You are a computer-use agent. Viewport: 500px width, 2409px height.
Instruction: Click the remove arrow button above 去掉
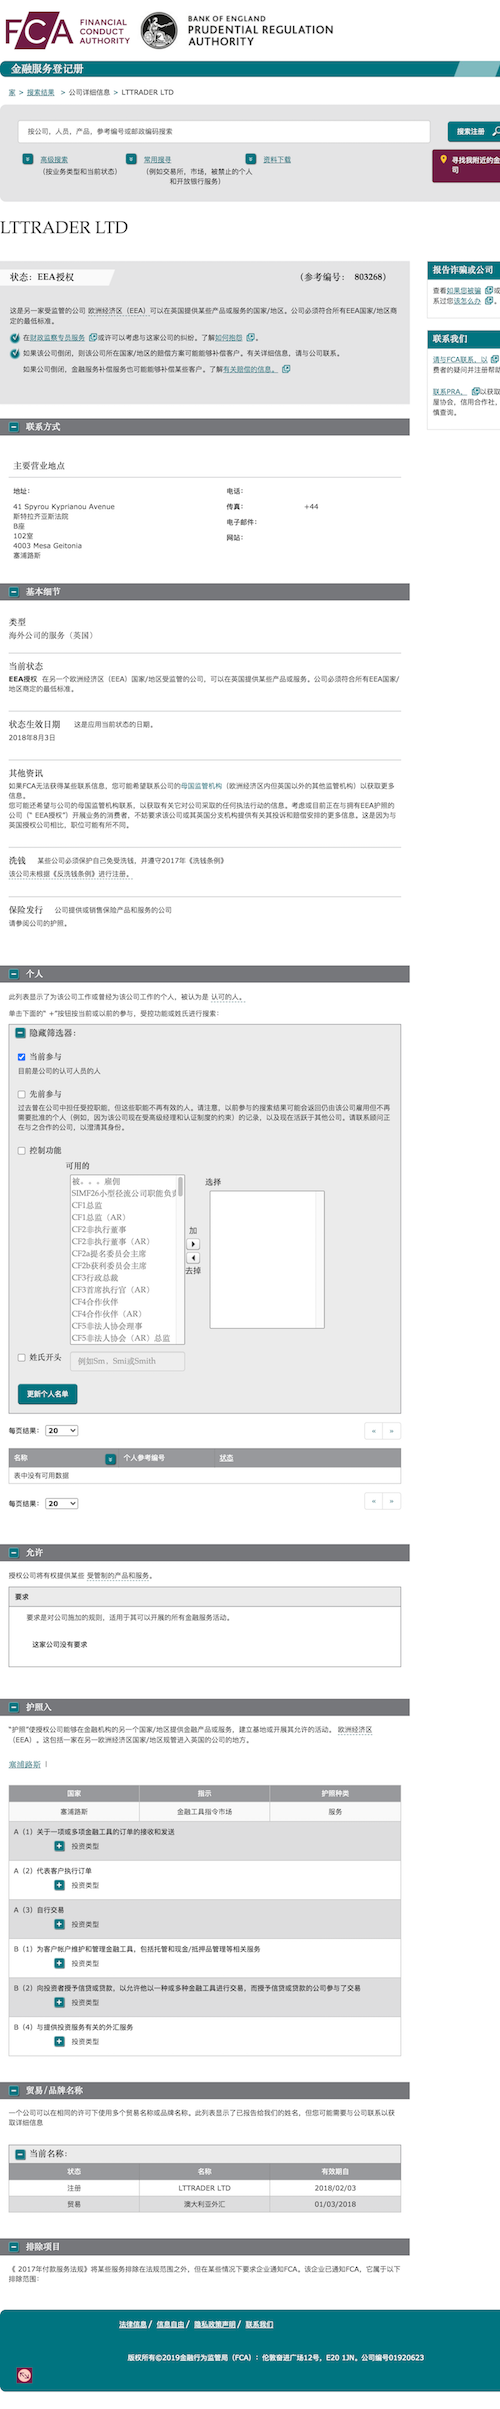pos(194,1258)
